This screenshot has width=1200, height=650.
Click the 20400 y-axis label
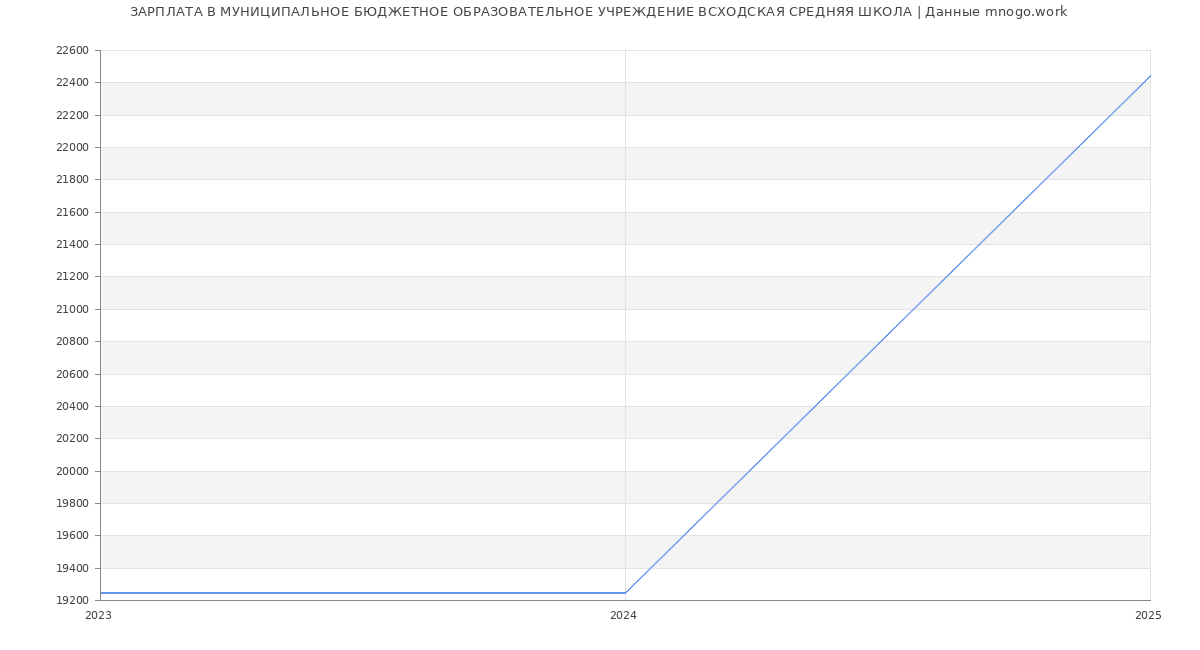pos(72,406)
